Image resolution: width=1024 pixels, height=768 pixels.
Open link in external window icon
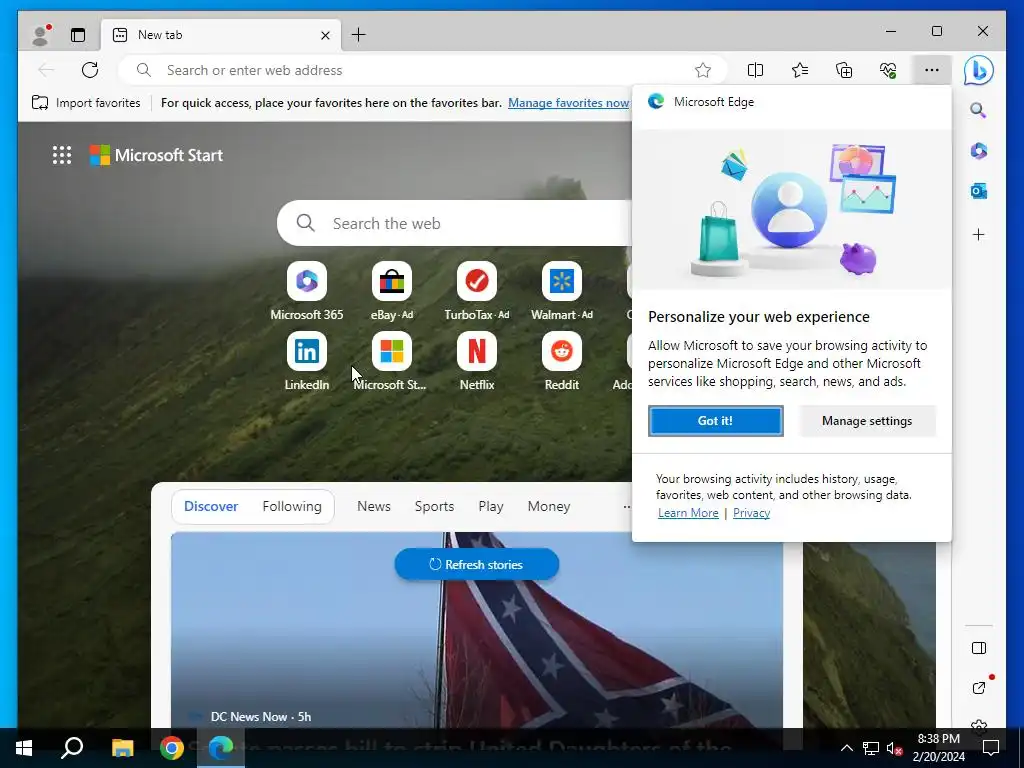tap(978, 688)
